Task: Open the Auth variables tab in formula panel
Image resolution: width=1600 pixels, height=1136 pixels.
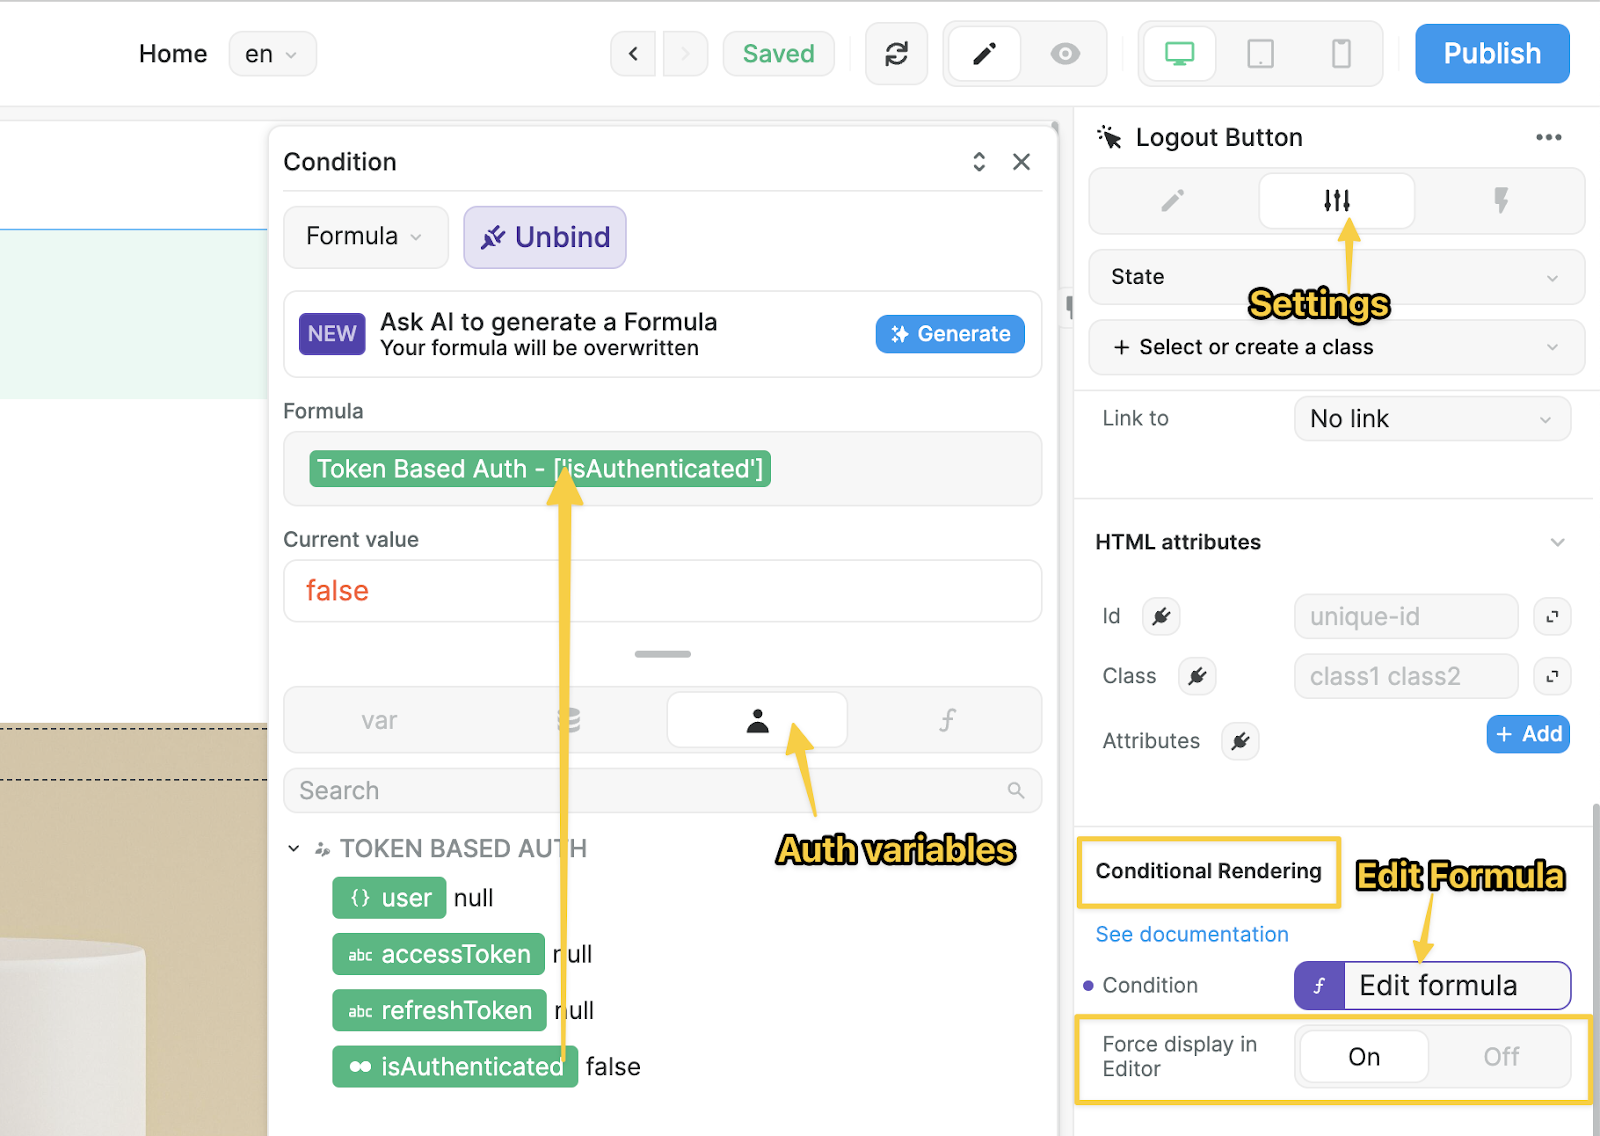Action: [x=757, y=719]
